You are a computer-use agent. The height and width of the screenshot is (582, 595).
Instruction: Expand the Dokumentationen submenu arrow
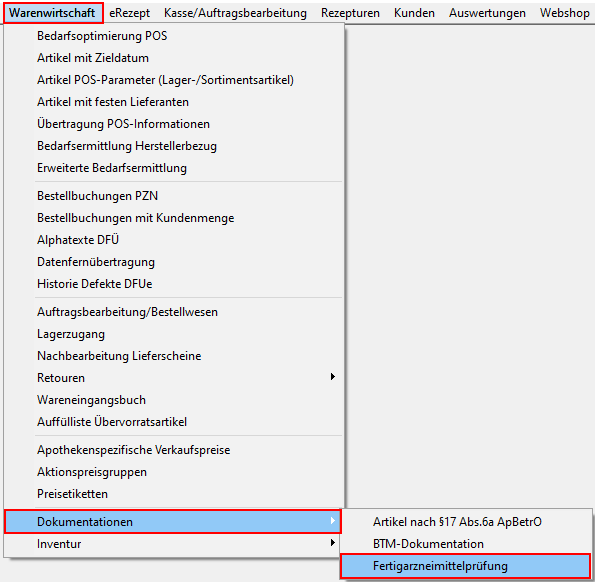(333, 521)
